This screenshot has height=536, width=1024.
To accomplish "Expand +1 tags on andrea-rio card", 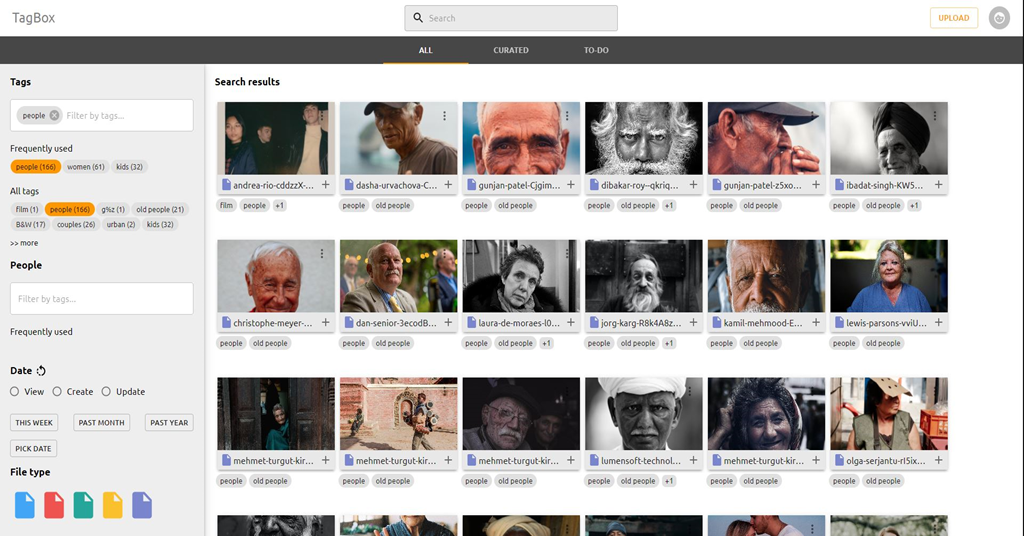I will click(x=280, y=206).
